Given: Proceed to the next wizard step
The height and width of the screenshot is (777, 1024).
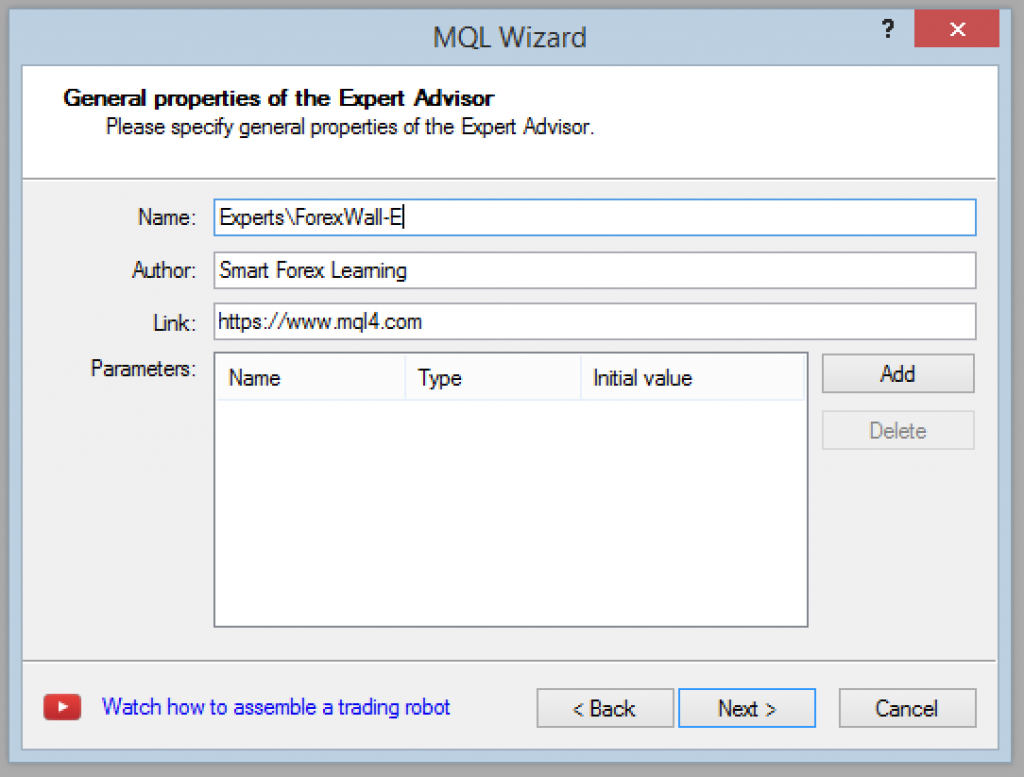Looking at the screenshot, I should click(x=746, y=709).
